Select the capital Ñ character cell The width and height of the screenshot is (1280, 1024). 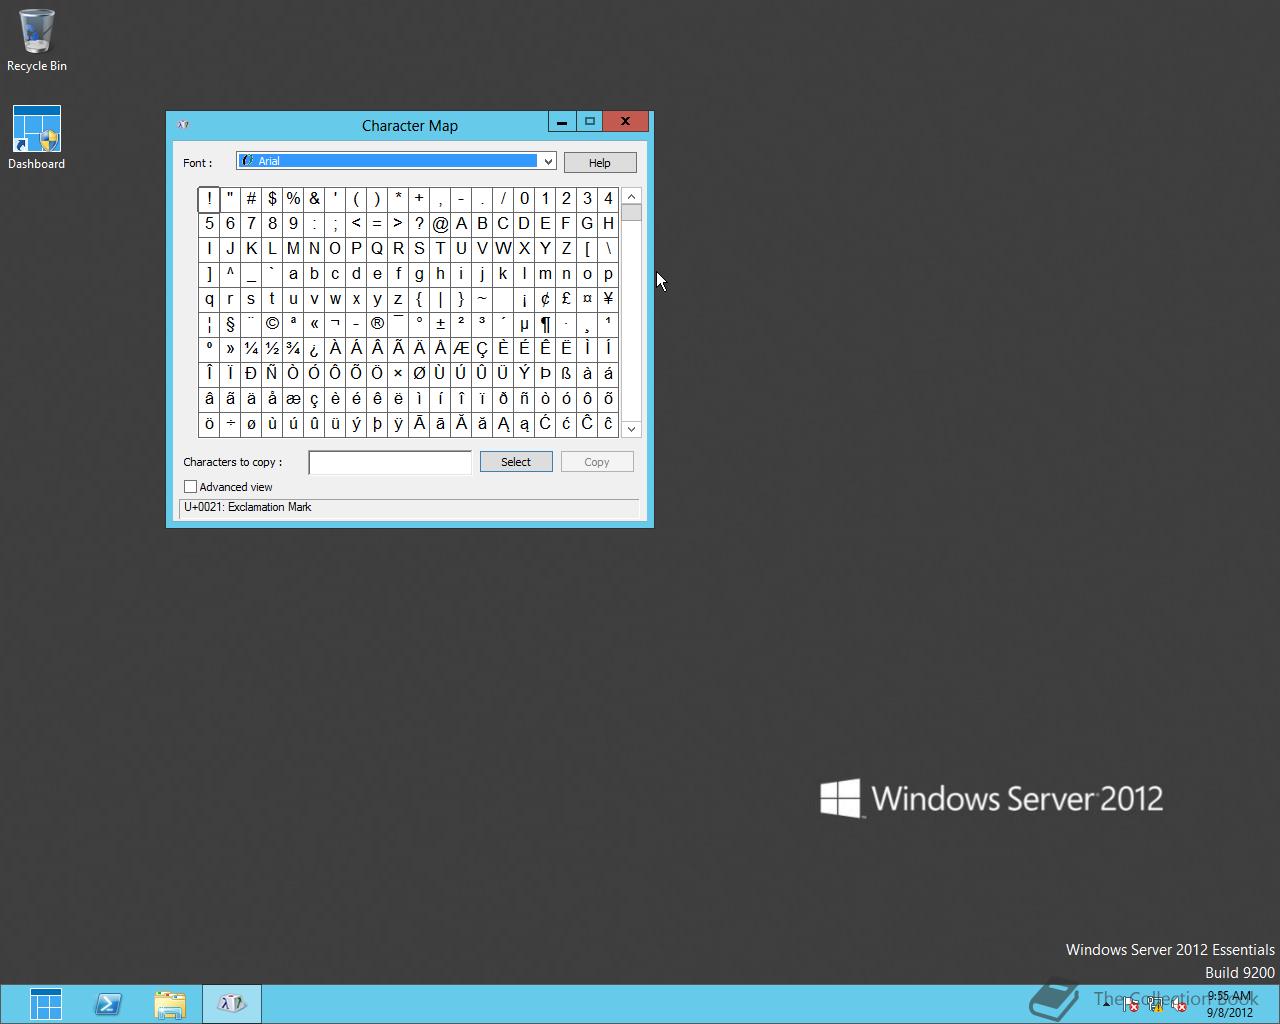(x=272, y=374)
